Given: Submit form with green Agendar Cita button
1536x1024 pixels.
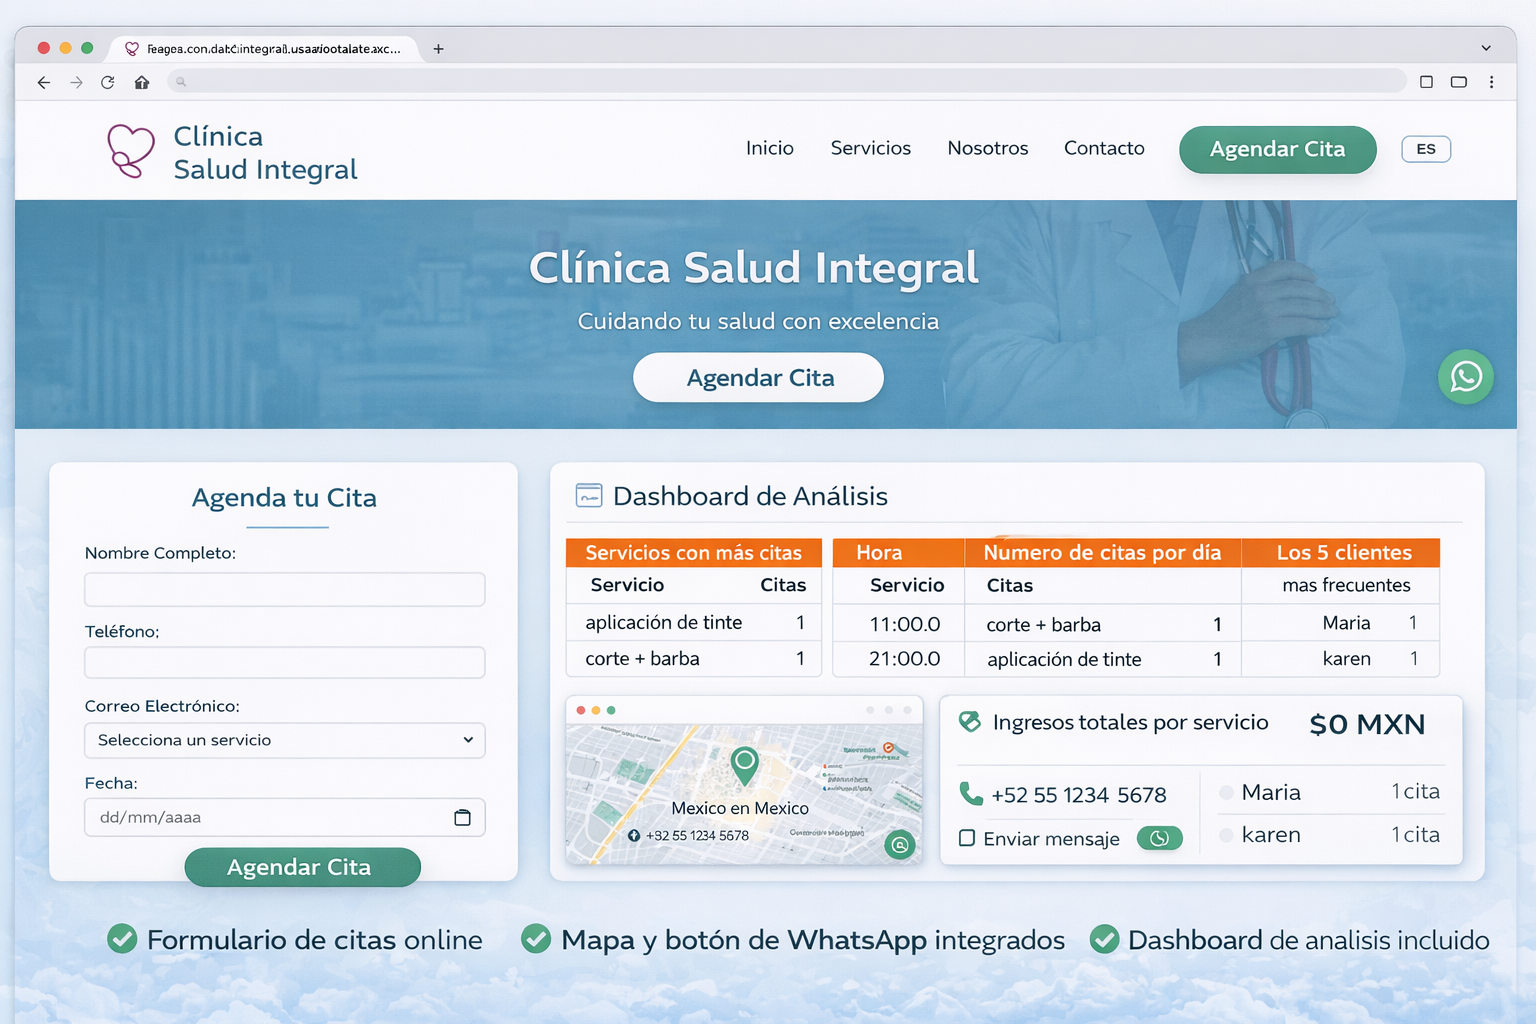Looking at the screenshot, I should (x=302, y=867).
